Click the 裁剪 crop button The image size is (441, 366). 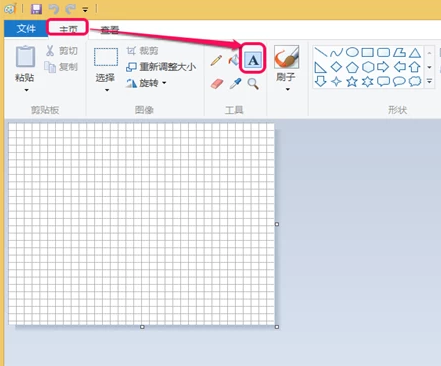click(142, 51)
